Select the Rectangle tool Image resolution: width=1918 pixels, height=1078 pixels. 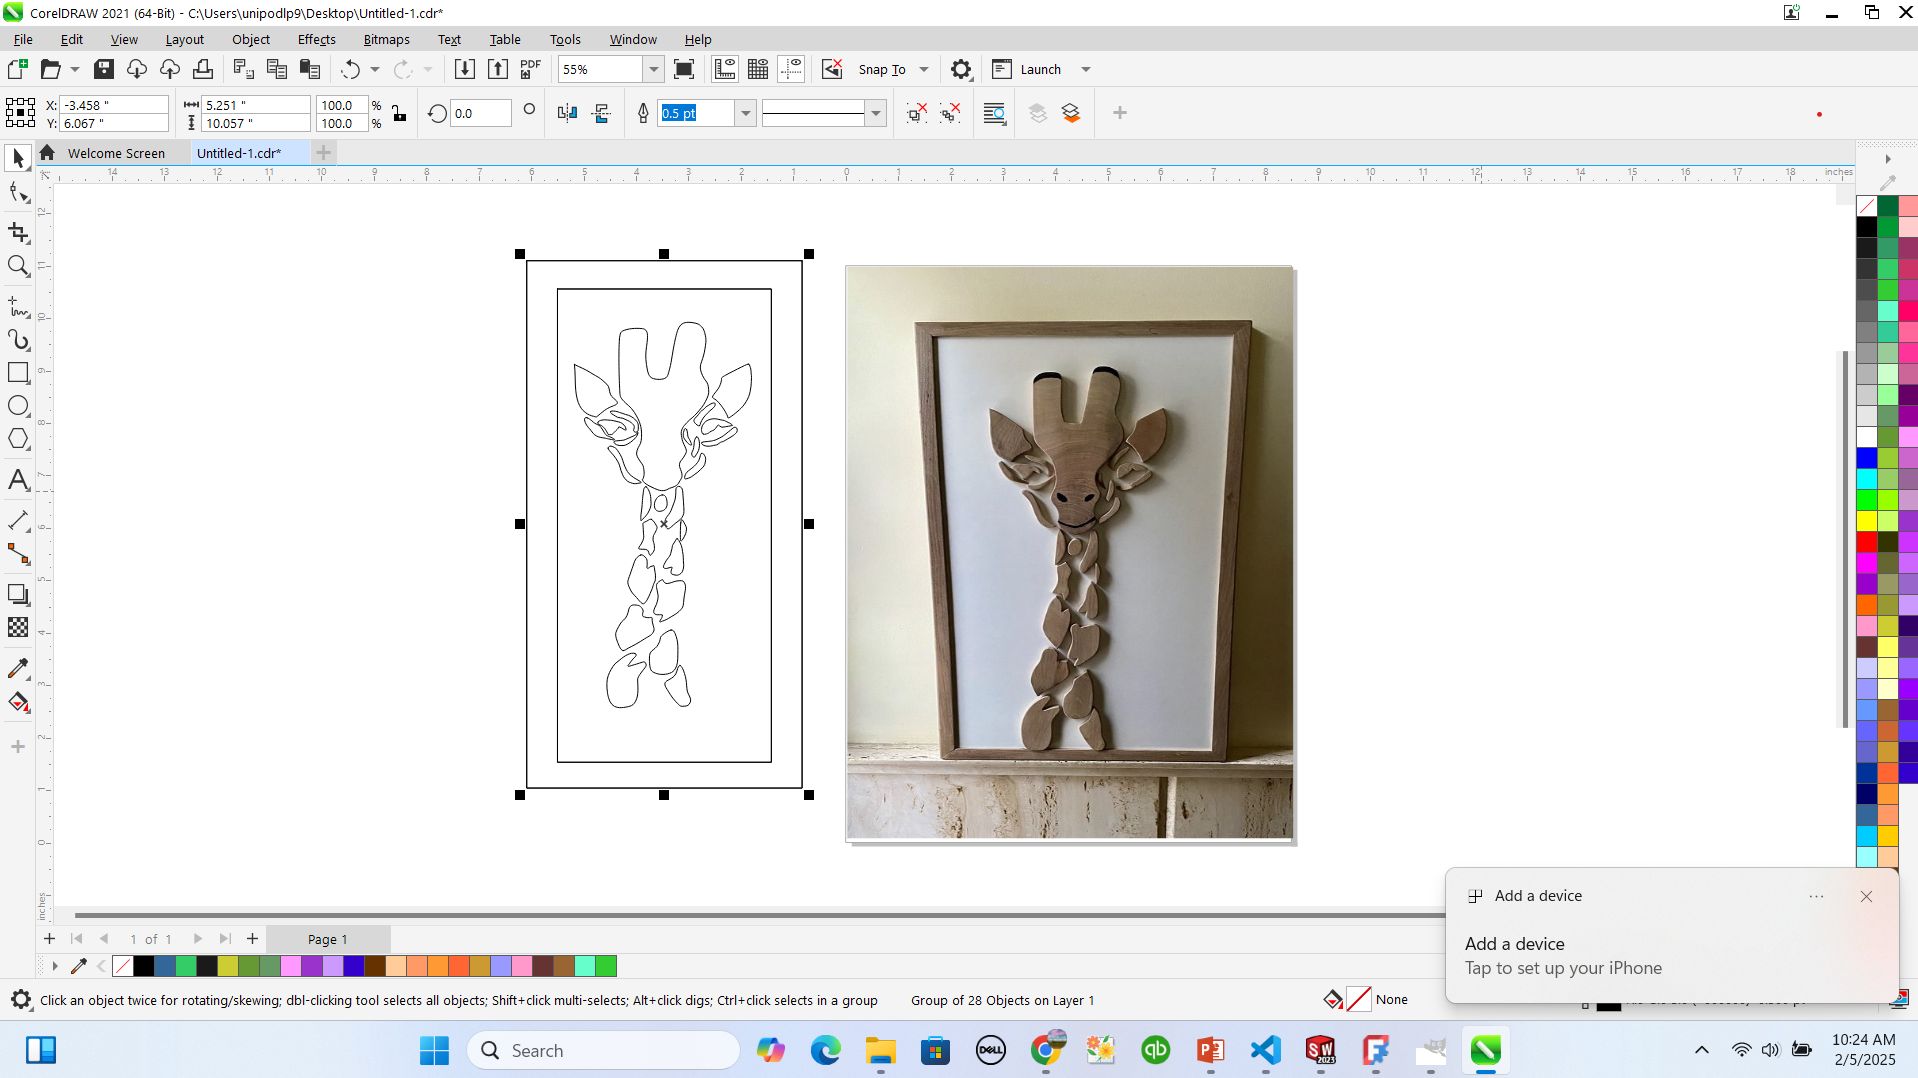click(x=18, y=373)
